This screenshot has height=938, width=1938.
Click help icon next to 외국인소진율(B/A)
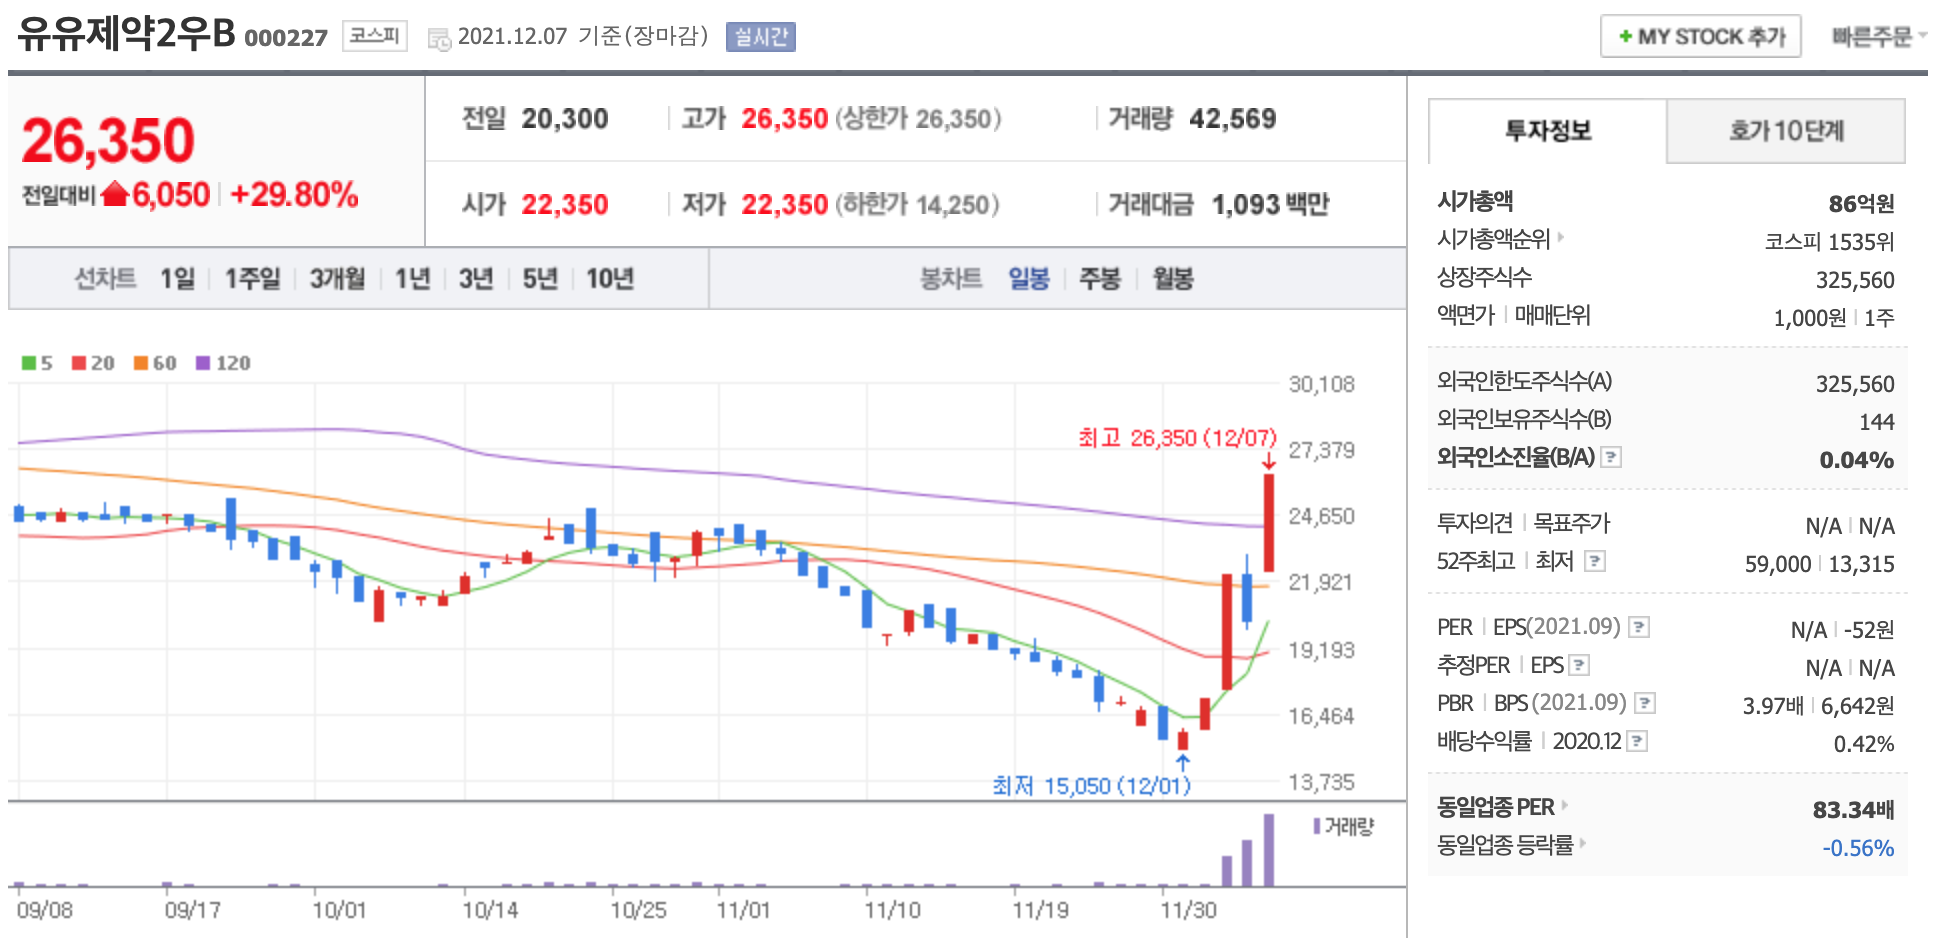tap(1611, 457)
